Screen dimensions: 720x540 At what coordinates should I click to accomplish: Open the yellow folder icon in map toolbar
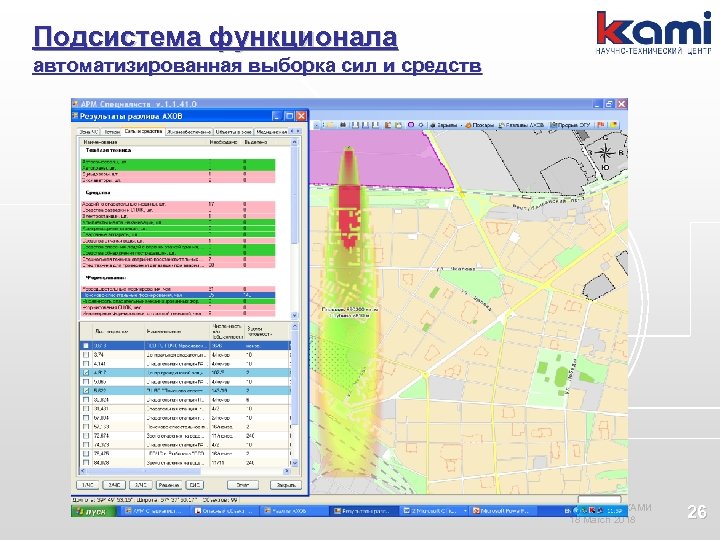330,125
